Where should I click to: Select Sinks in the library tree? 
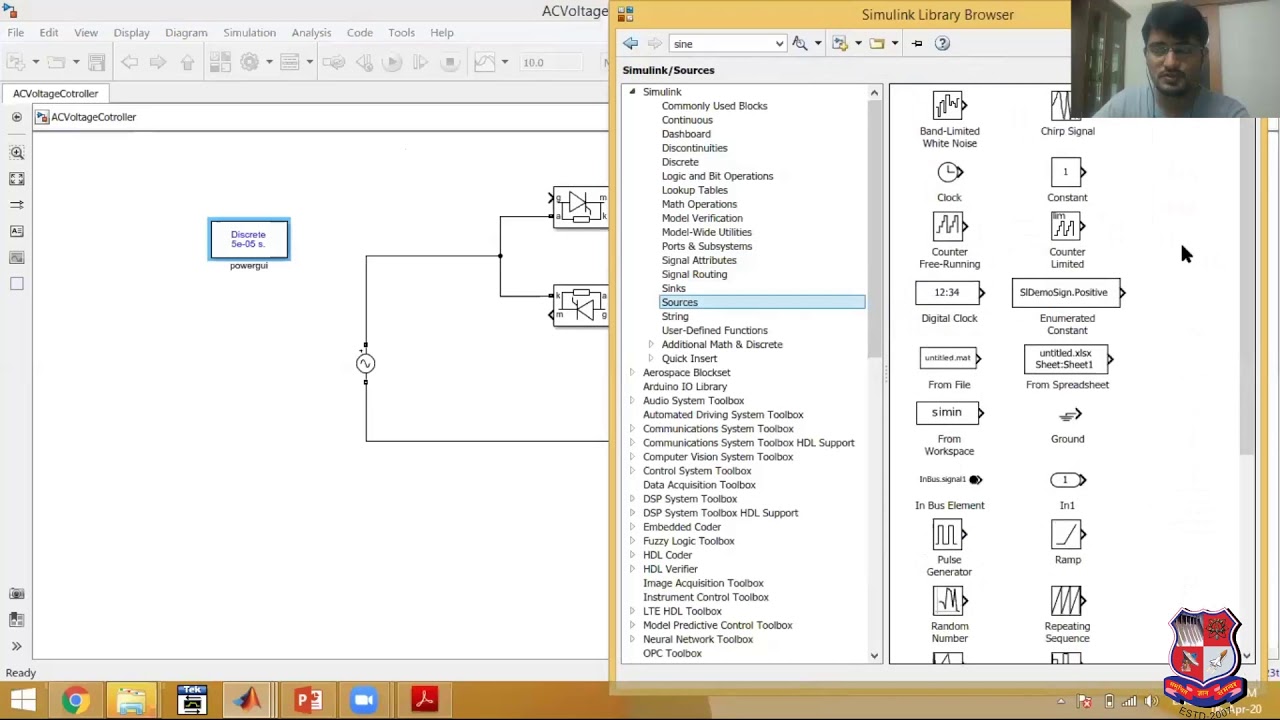pos(673,288)
